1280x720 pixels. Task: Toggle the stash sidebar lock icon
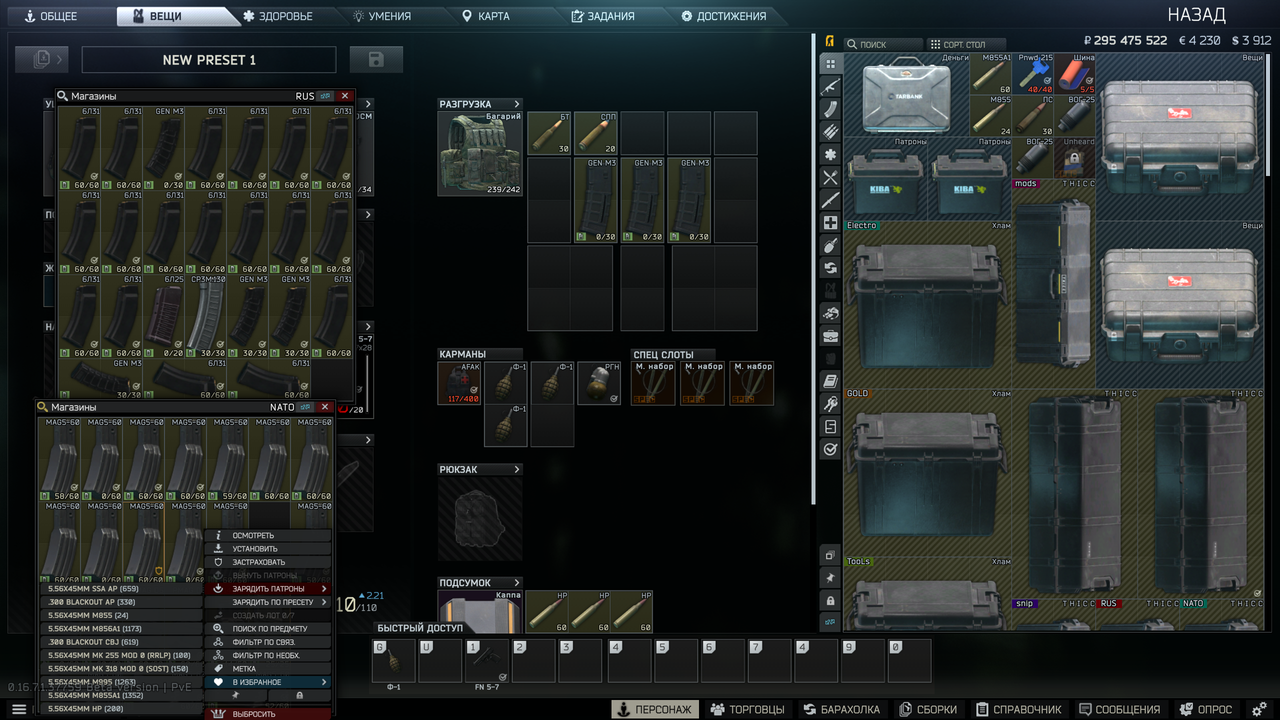(x=830, y=600)
